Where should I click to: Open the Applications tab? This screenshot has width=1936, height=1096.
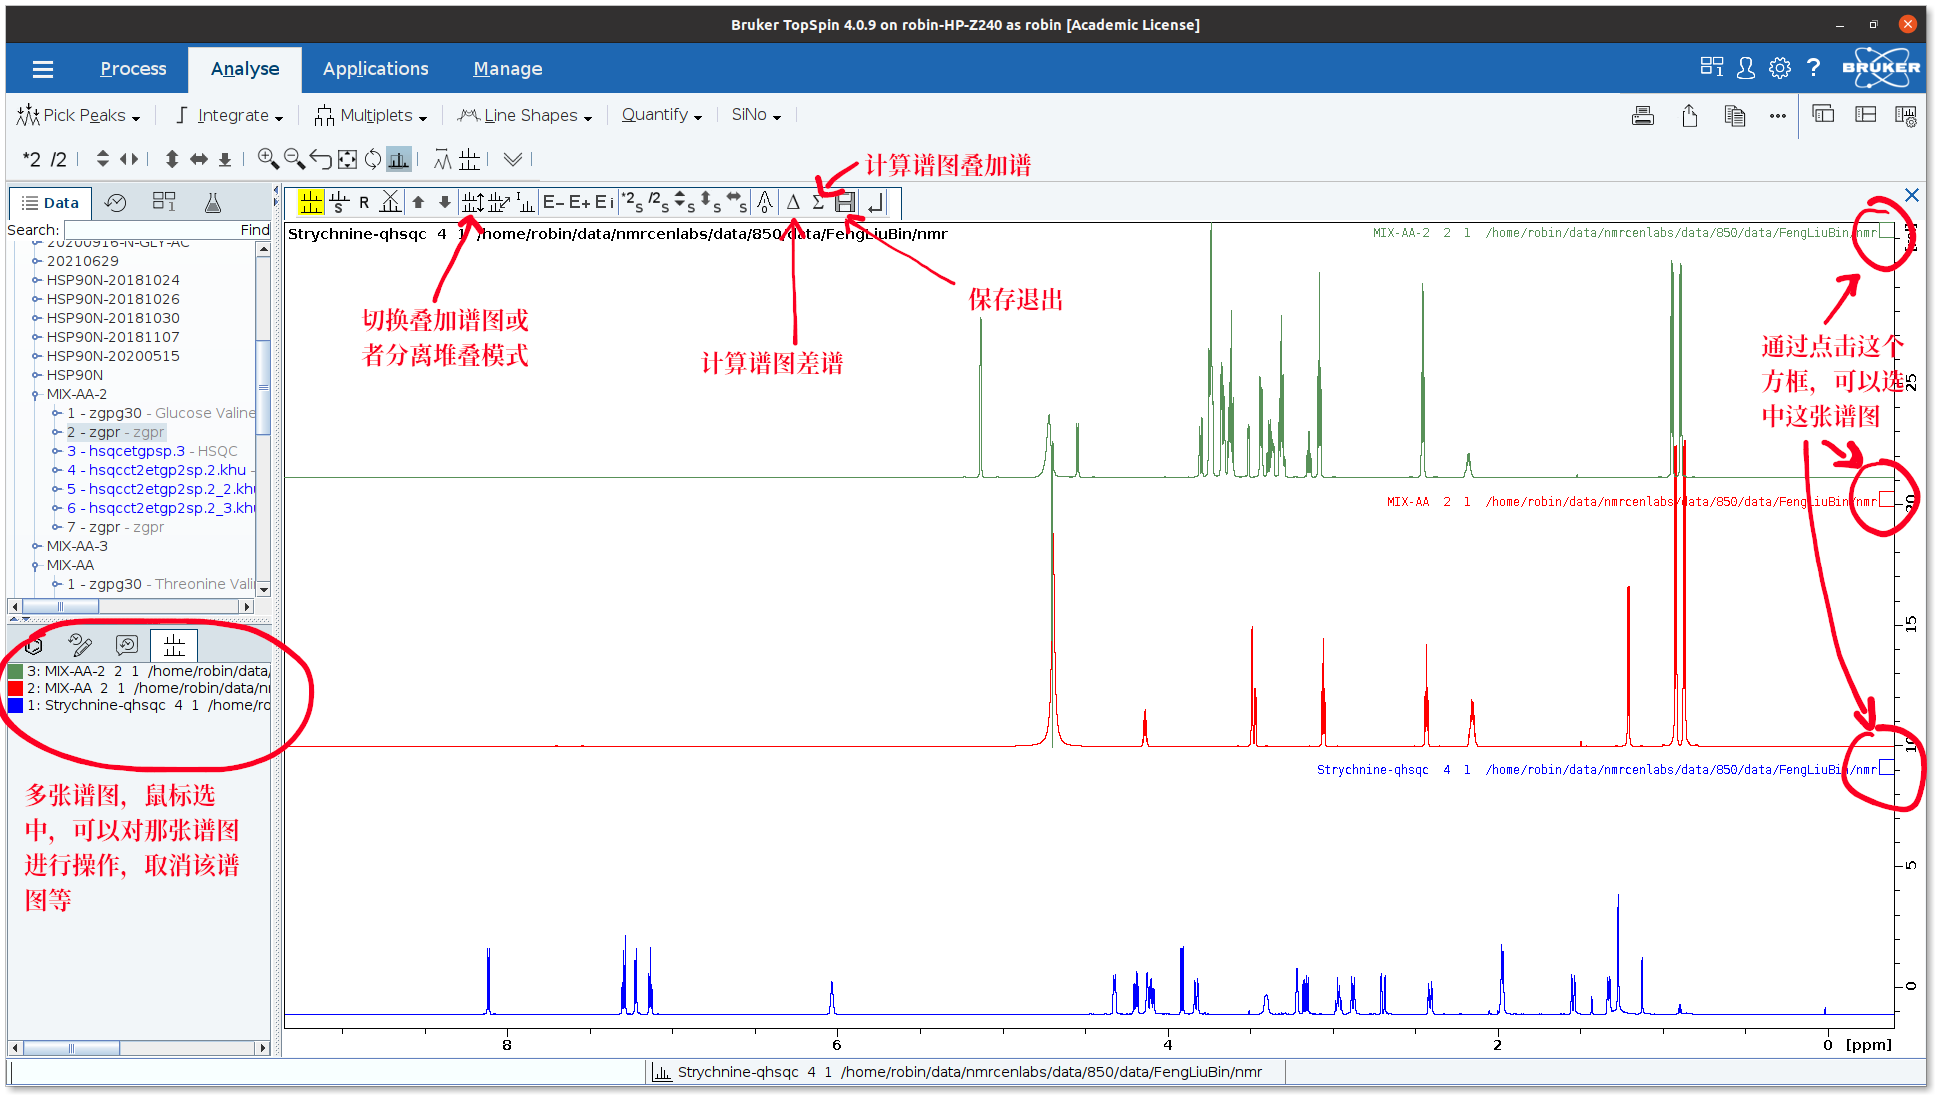(375, 68)
